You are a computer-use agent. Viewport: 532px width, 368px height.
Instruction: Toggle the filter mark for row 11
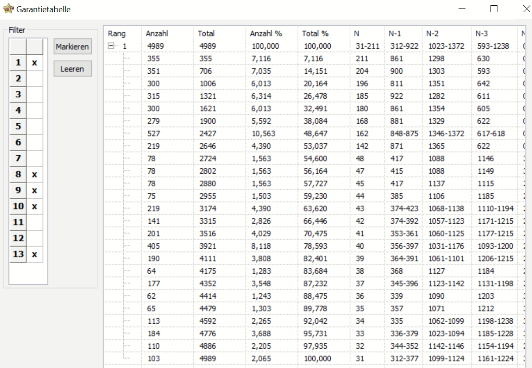[35, 222]
